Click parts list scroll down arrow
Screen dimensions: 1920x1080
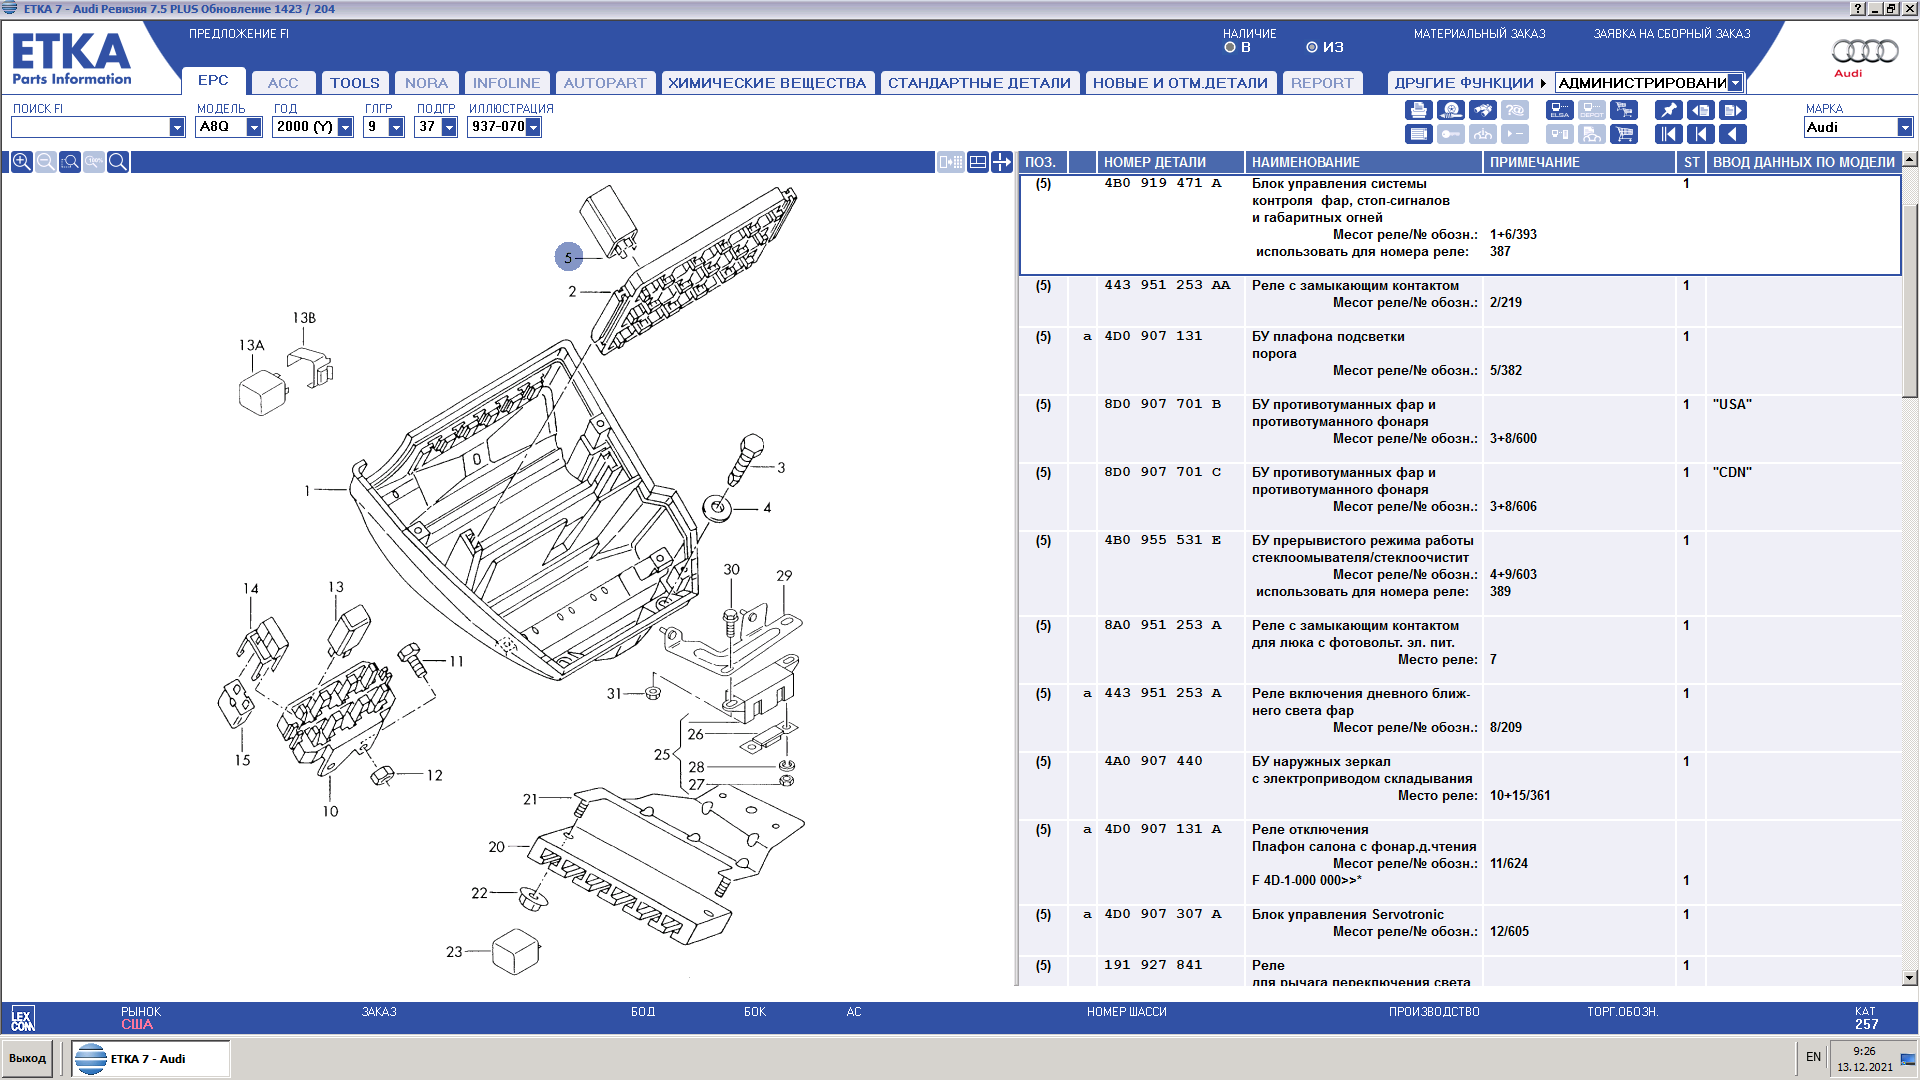pos(1910,977)
